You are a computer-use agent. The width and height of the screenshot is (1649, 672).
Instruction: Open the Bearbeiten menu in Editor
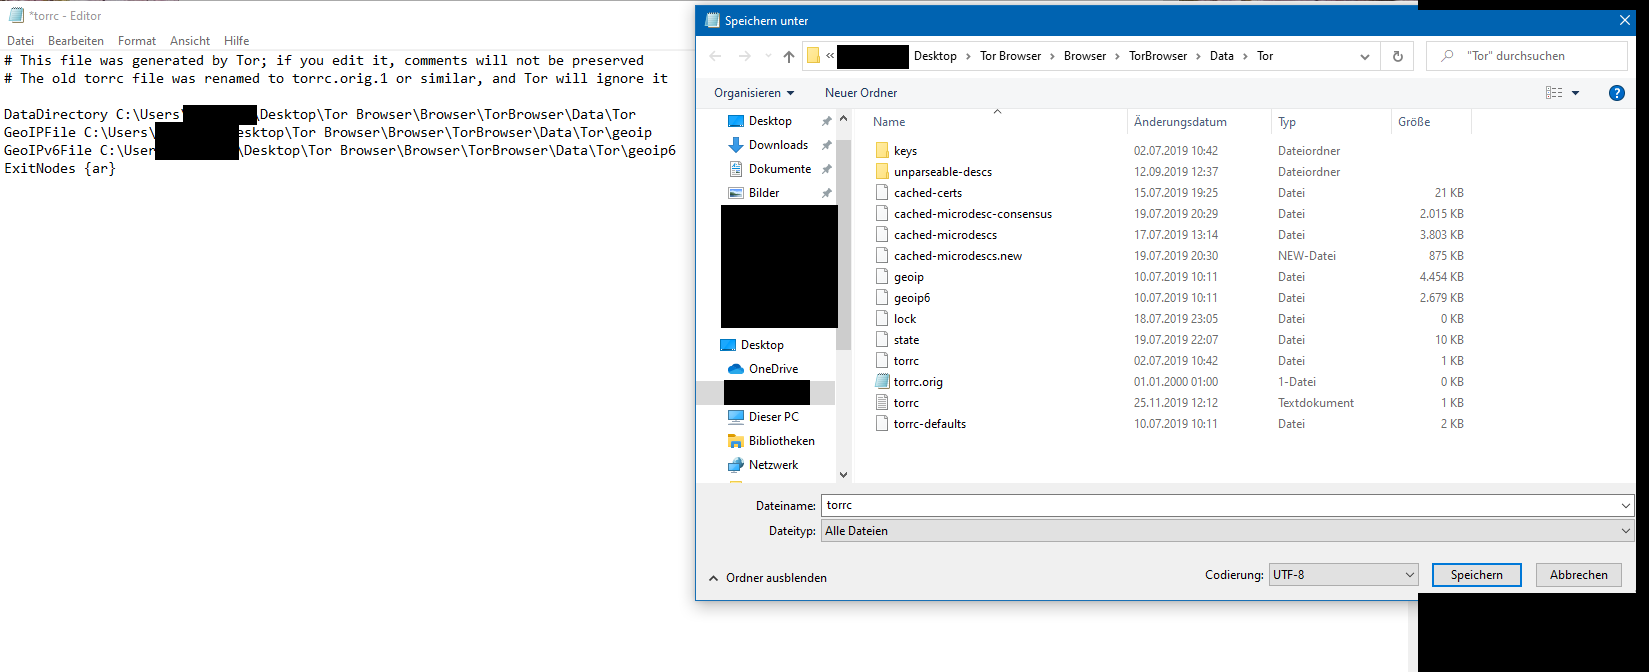(76, 41)
